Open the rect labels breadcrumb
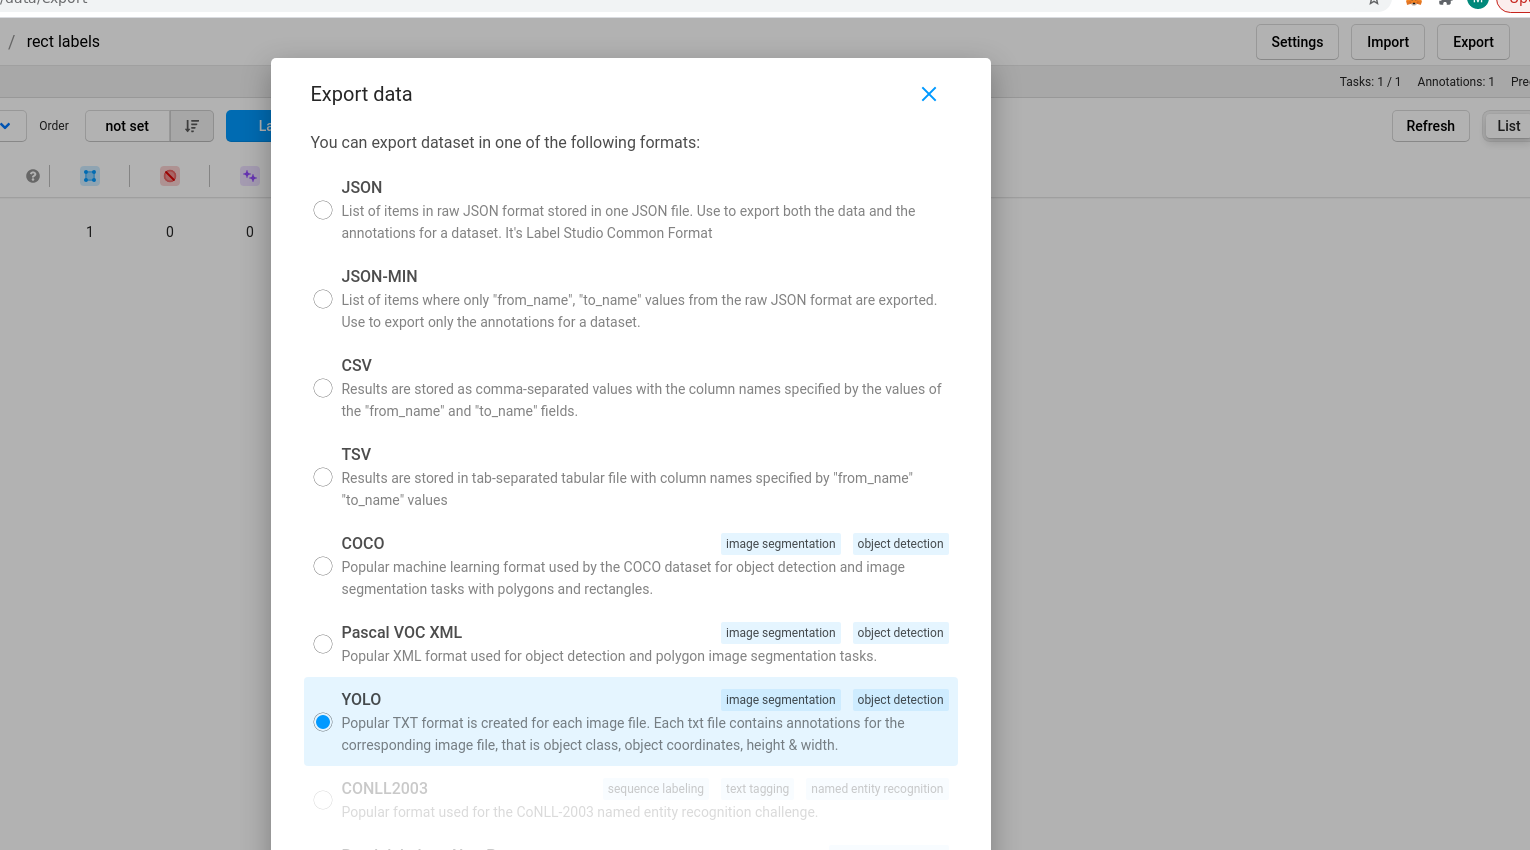 63,42
